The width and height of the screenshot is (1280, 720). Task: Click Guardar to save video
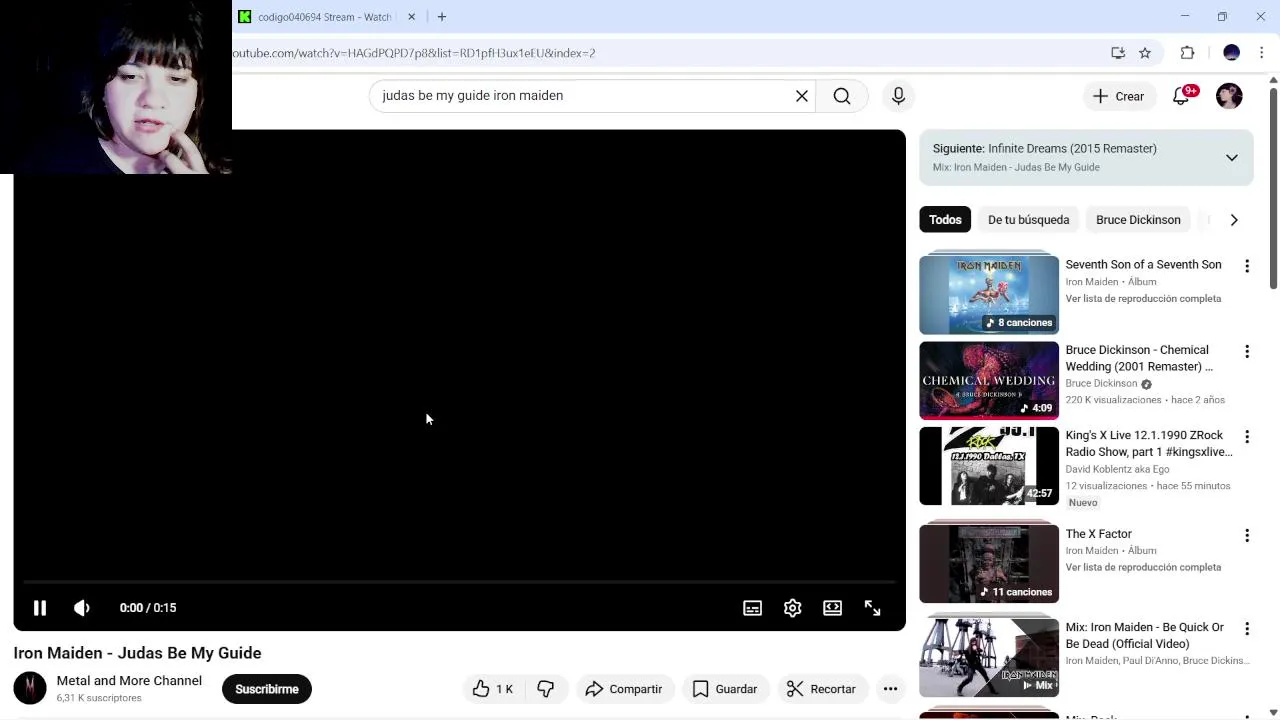pyautogui.click(x=725, y=689)
